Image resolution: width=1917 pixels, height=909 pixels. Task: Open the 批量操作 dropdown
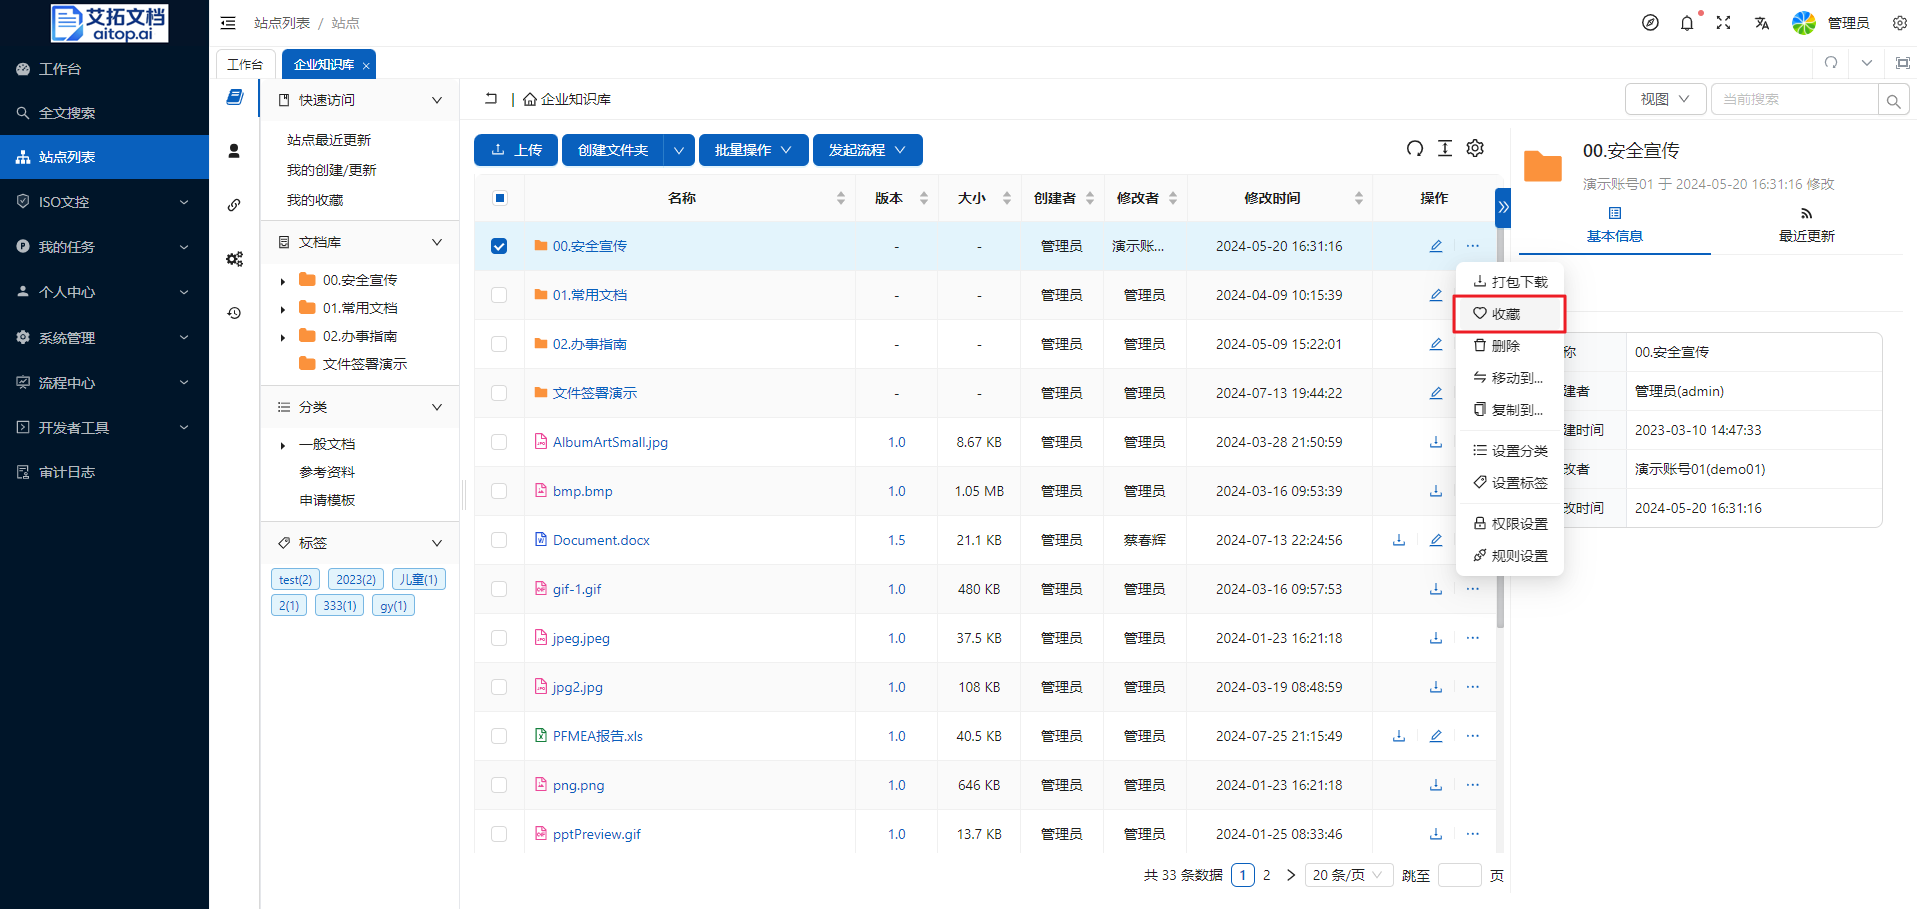[753, 150]
